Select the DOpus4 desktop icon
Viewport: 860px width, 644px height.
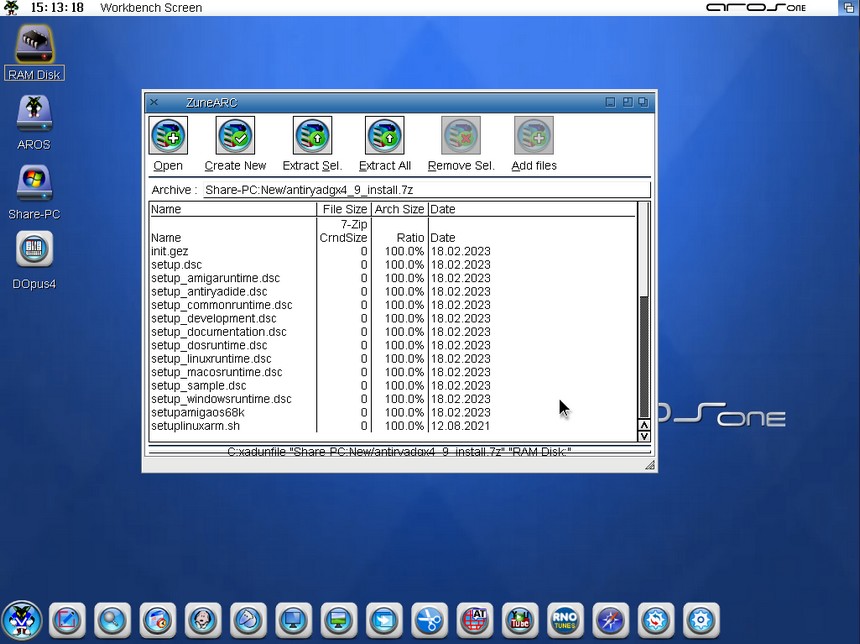tap(34, 252)
